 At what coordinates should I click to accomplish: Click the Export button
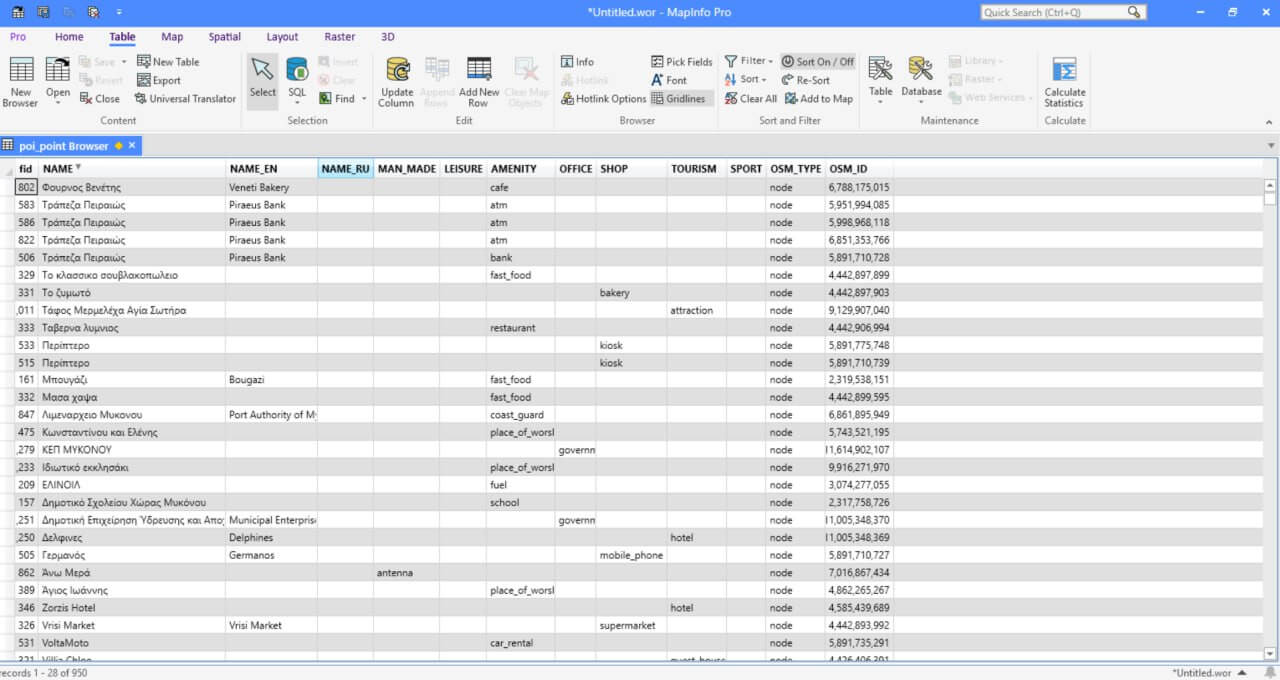point(159,80)
